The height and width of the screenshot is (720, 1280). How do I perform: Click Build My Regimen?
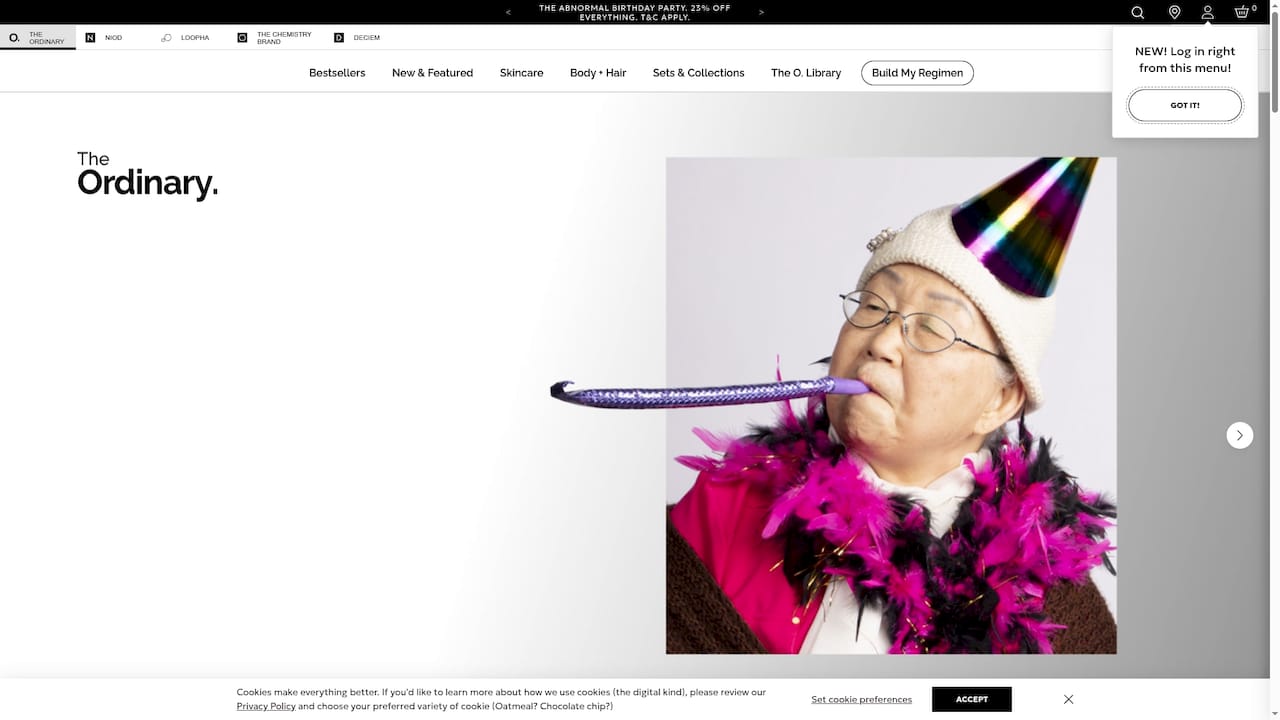(917, 72)
